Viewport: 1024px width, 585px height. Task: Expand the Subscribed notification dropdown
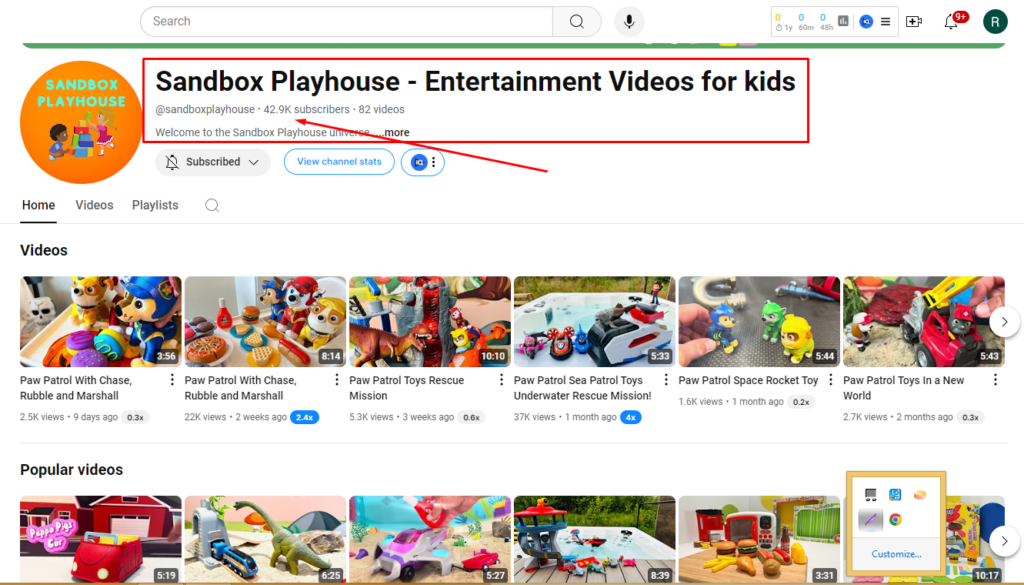tap(213, 162)
